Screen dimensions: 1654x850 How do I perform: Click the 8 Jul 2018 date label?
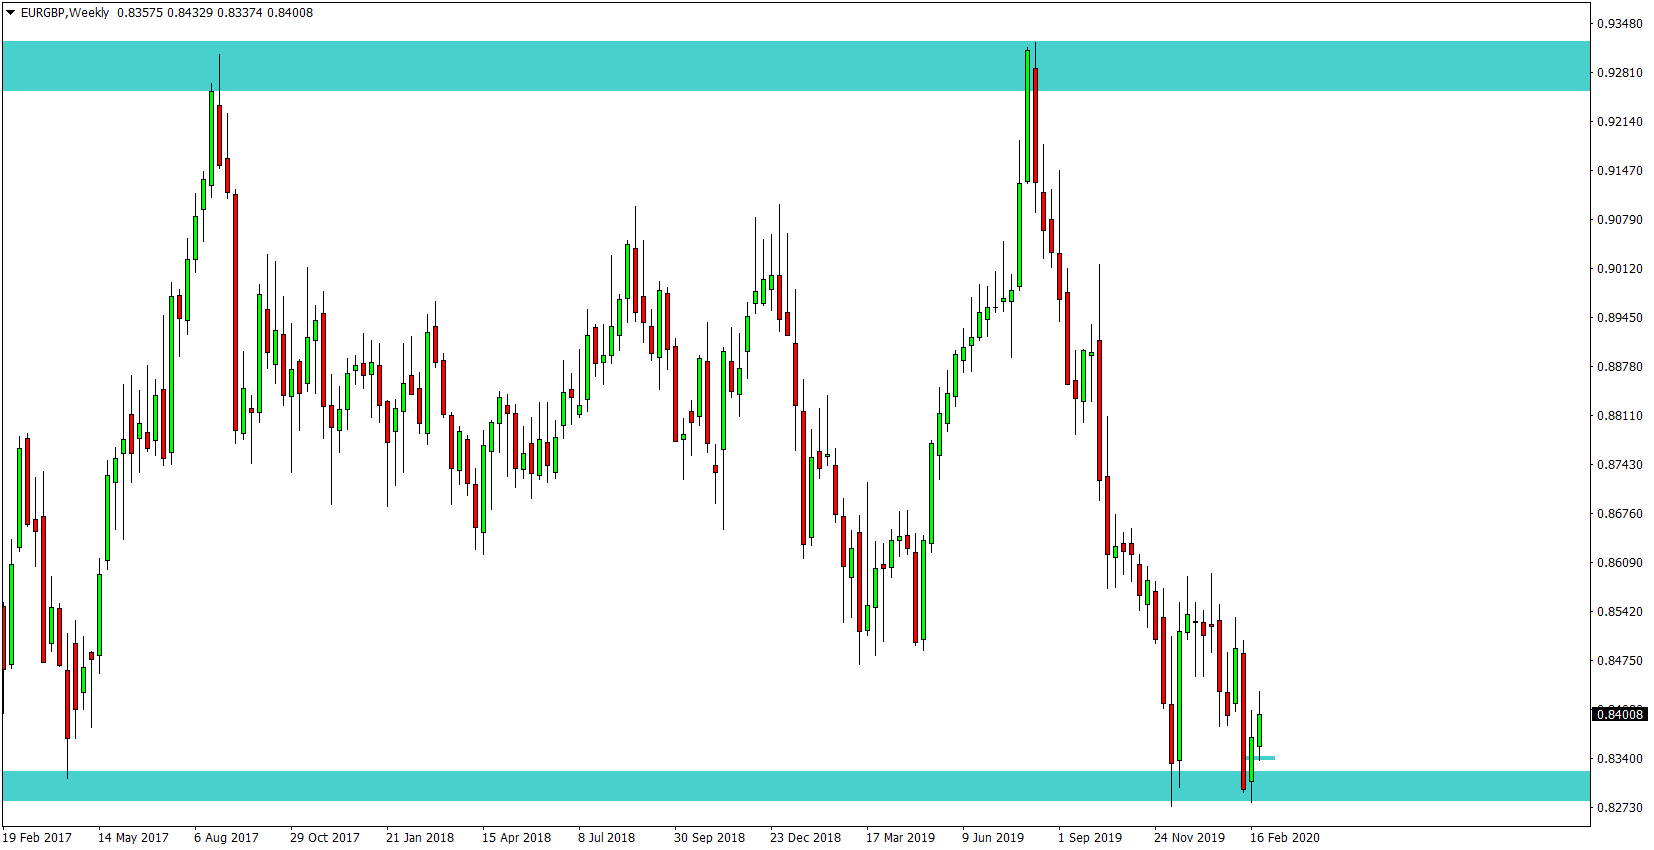pyautogui.click(x=606, y=837)
